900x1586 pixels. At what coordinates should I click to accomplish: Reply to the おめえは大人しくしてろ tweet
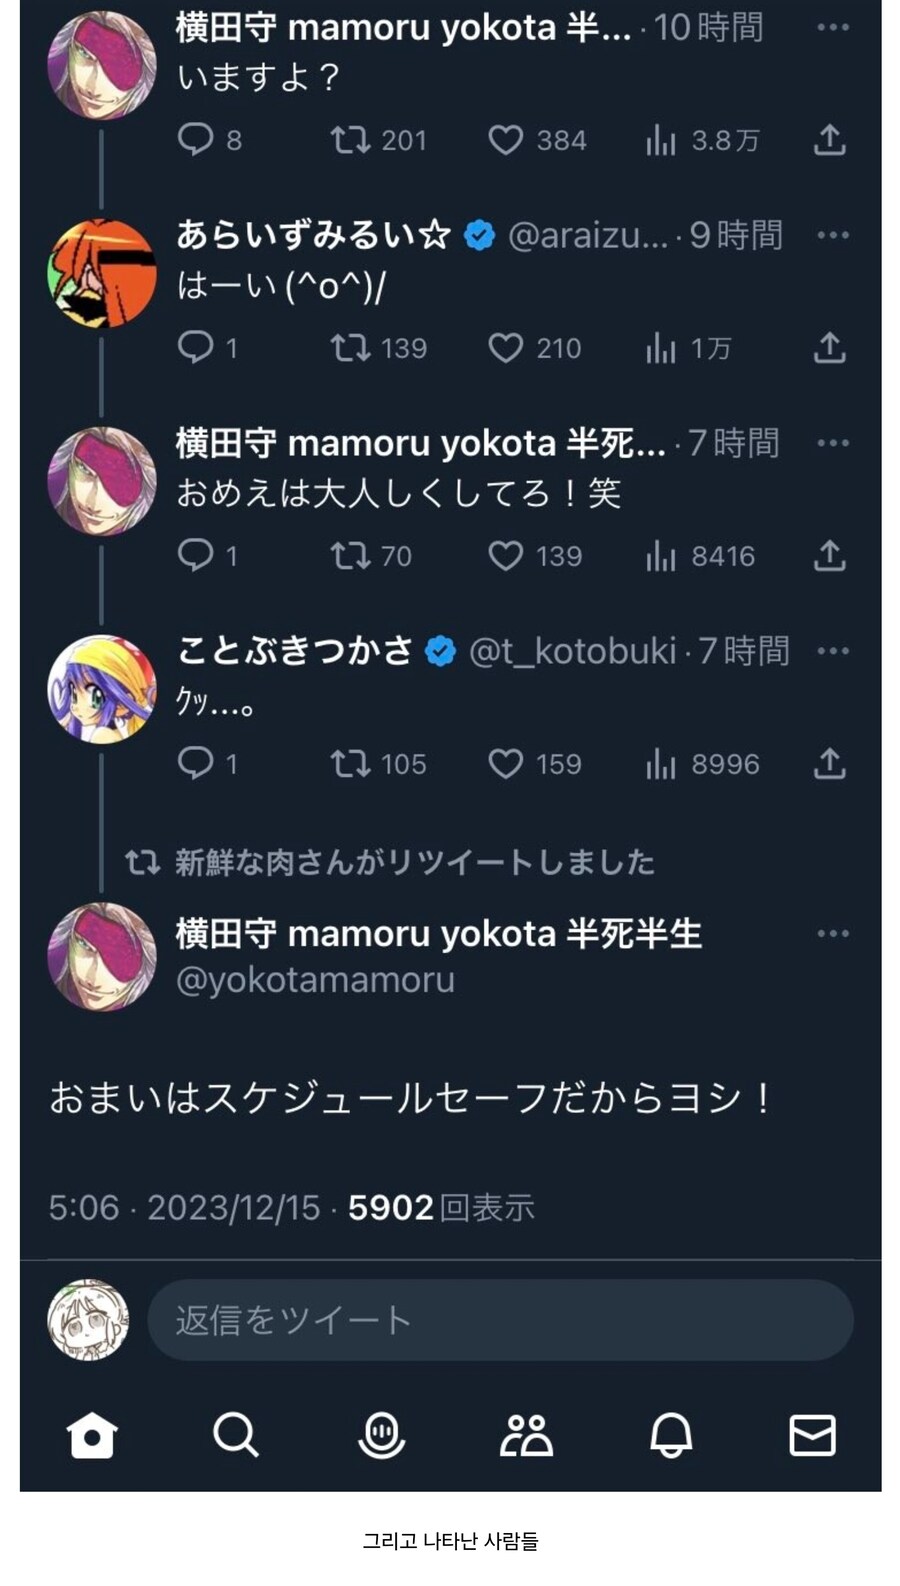point(195,555)
